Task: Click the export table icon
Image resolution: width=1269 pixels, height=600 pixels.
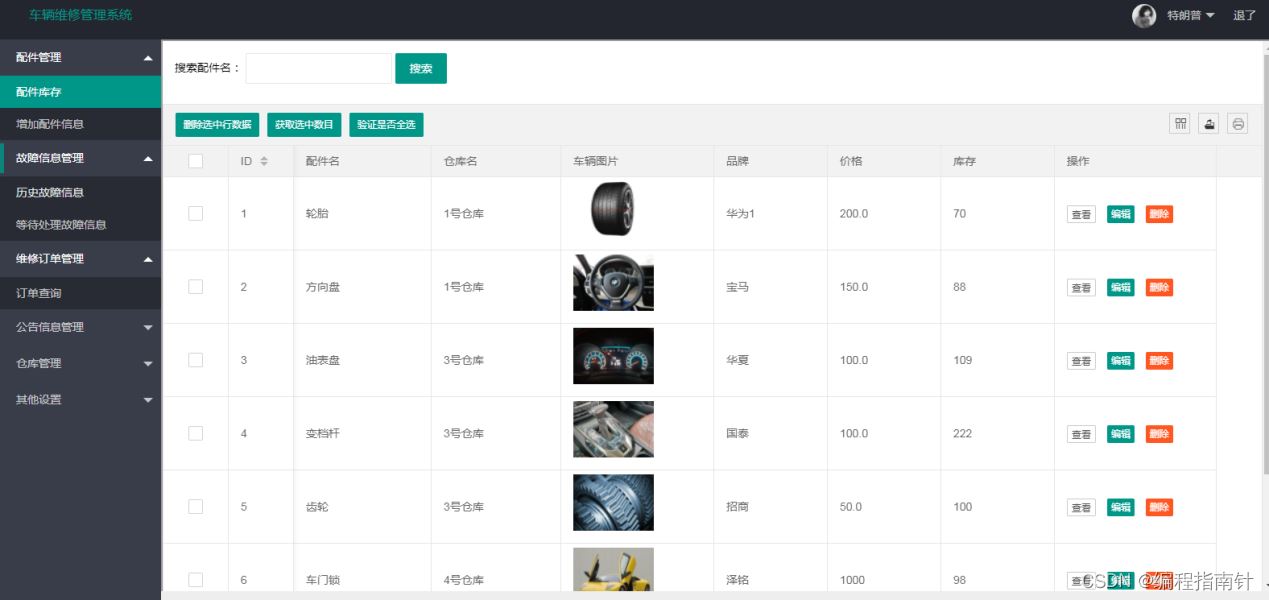Action: pos(1209,124)
